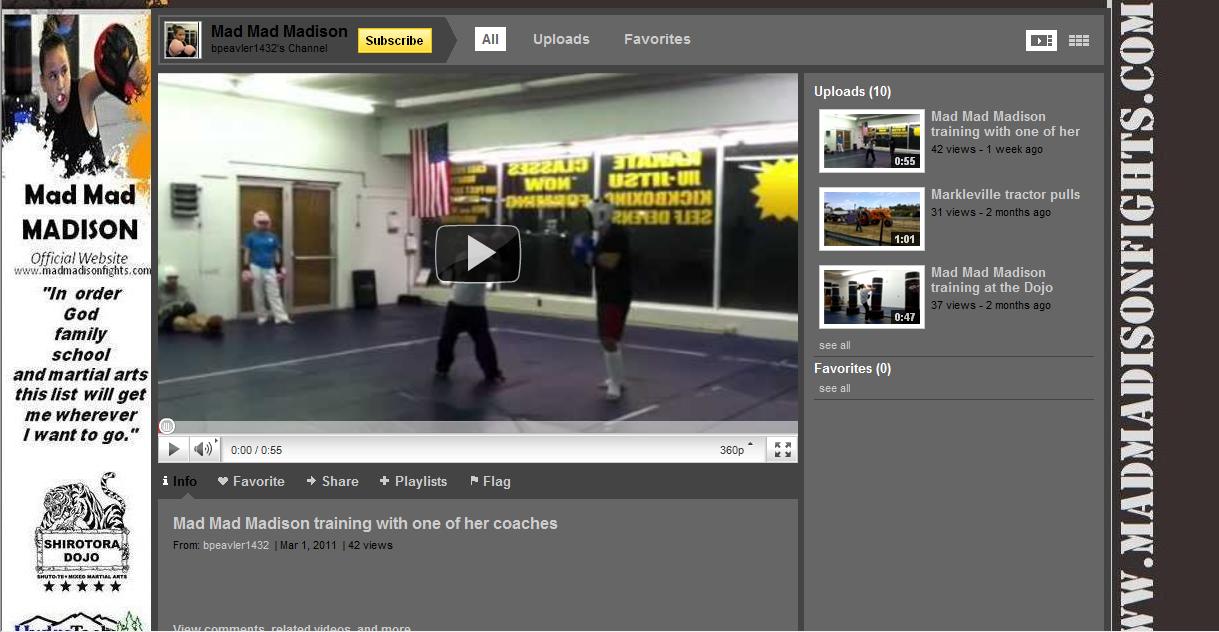This screenshot has width=1219, height=632.
Task: Open the Favorites tab
Action: point(657,39)
